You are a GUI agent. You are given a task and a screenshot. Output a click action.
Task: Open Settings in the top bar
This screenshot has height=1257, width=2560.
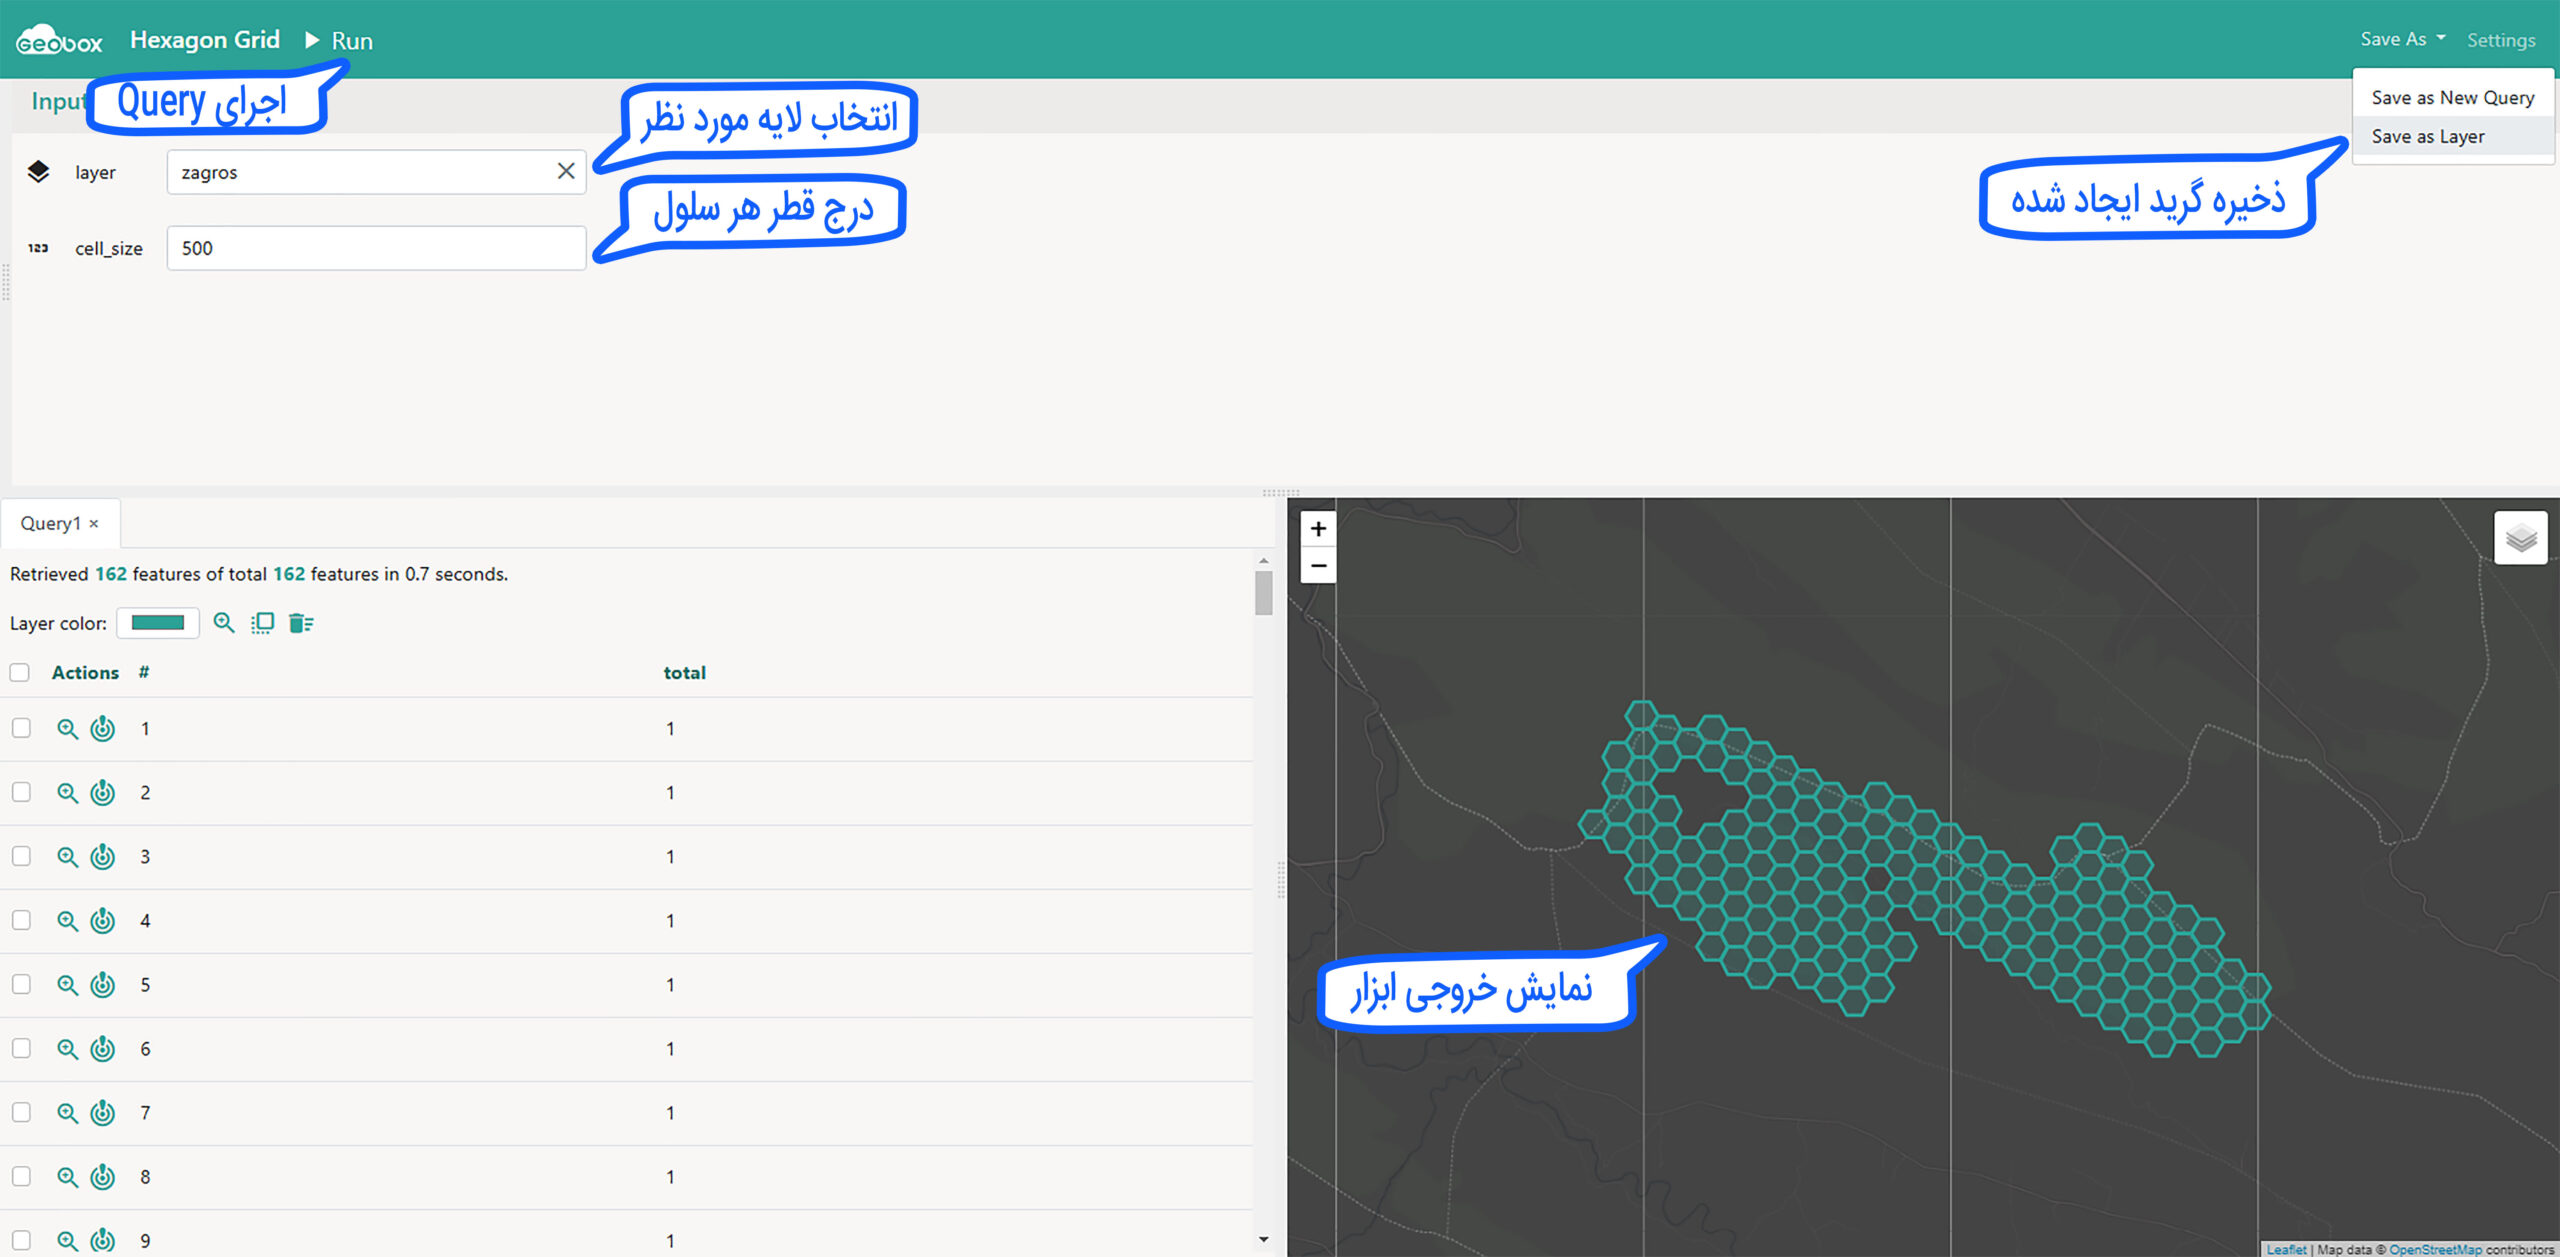(2500, 40)
